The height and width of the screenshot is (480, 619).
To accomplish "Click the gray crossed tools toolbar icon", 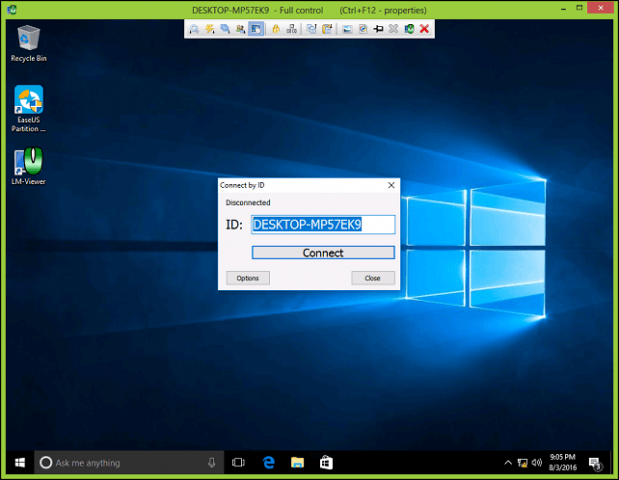I will (393, 29).
